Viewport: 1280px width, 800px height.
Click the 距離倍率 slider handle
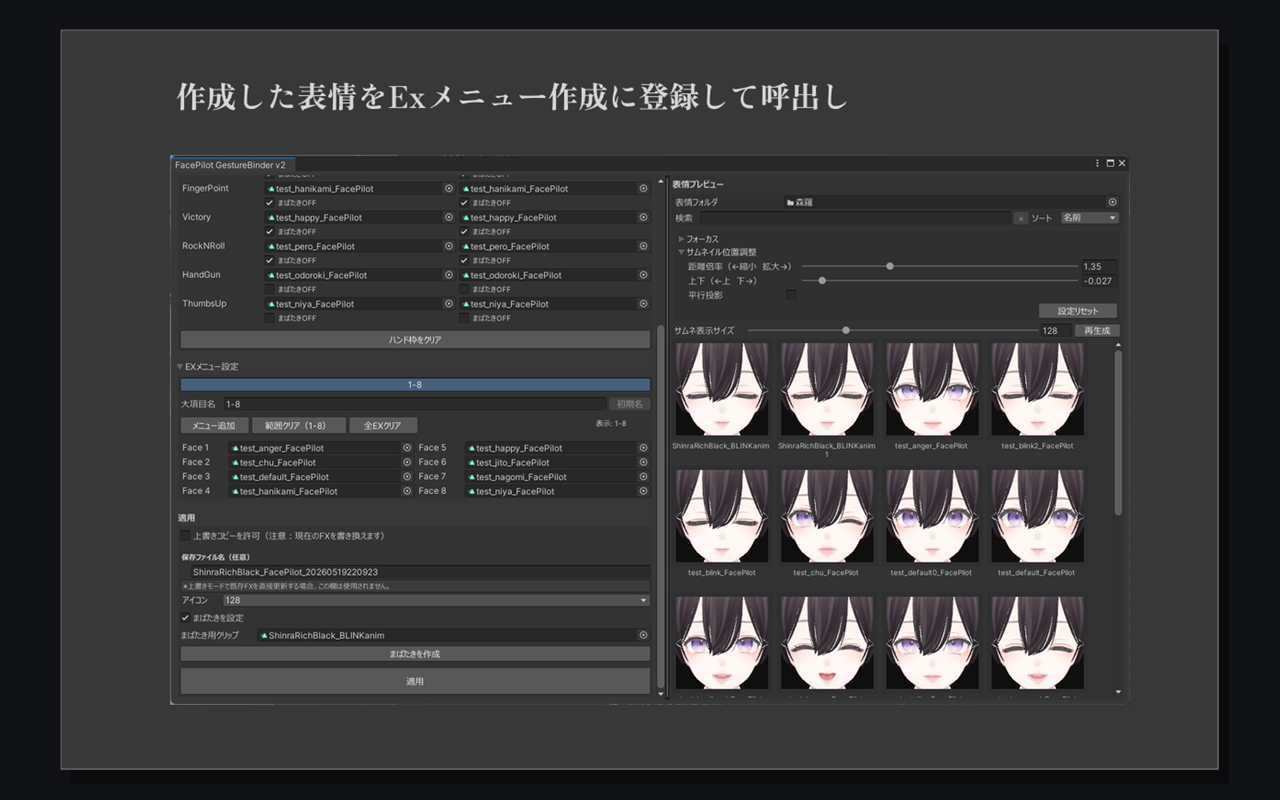coord(890,266)
